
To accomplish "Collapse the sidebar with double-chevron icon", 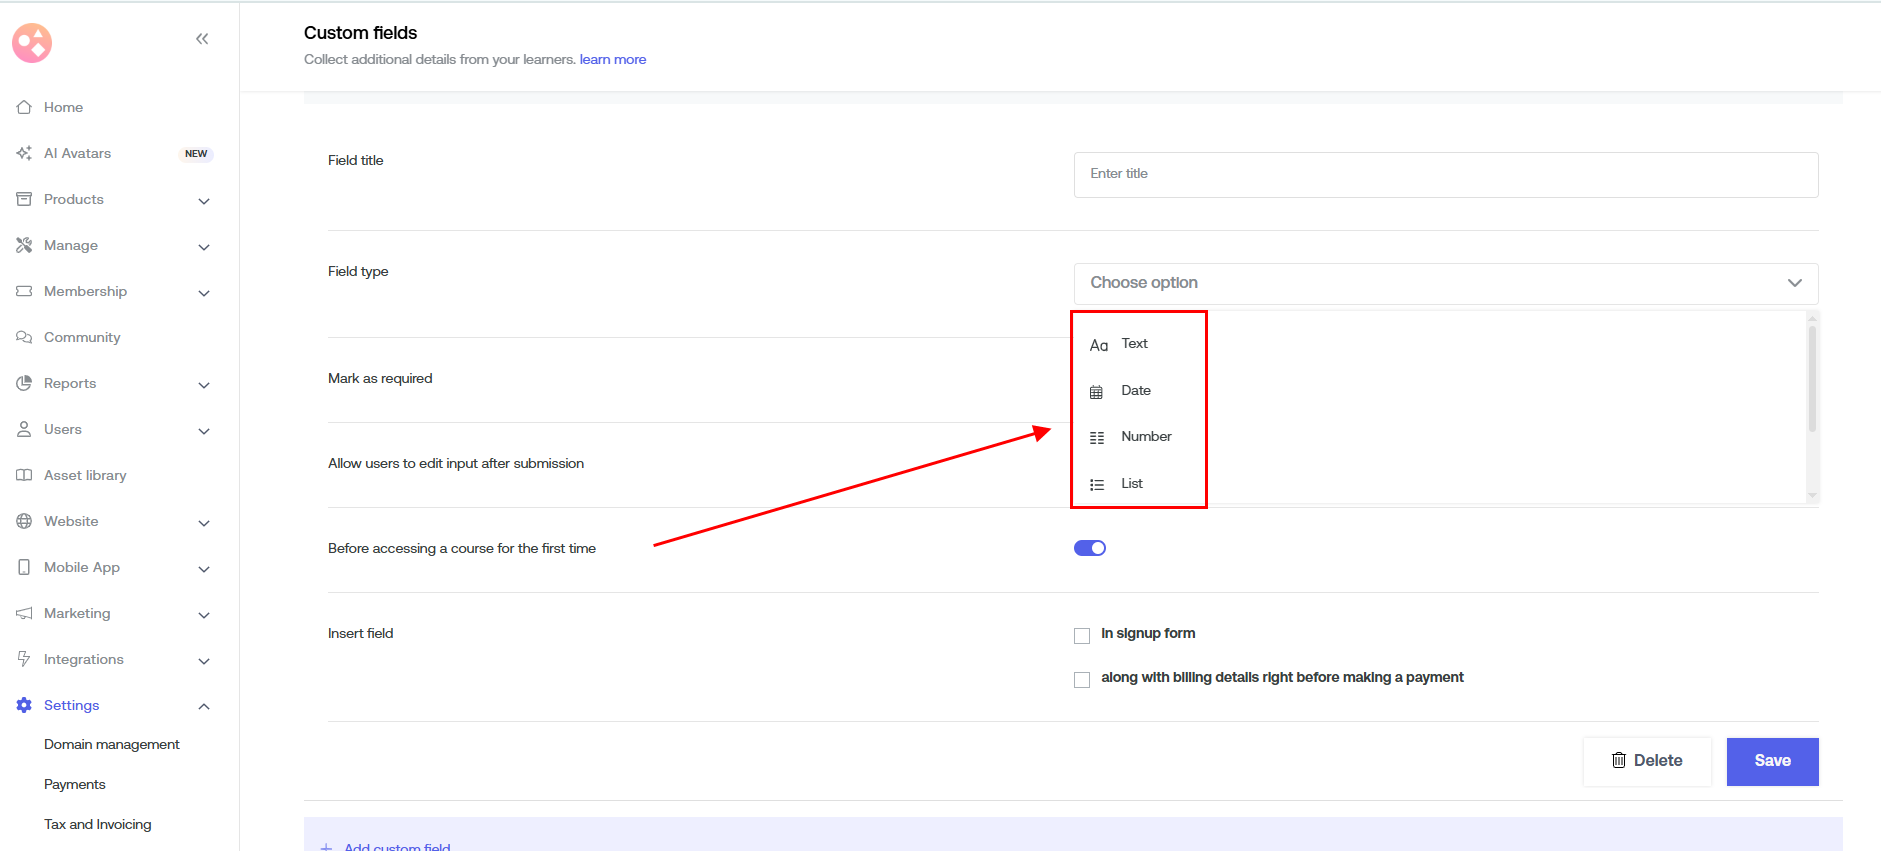I will click(202, 39).
